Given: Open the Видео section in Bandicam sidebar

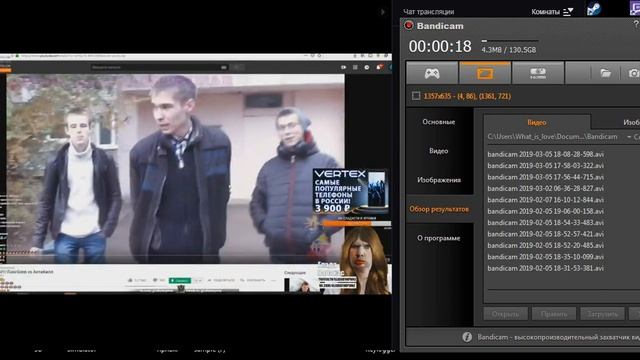Looking at the screenshot, I should (x=439, y=151).
